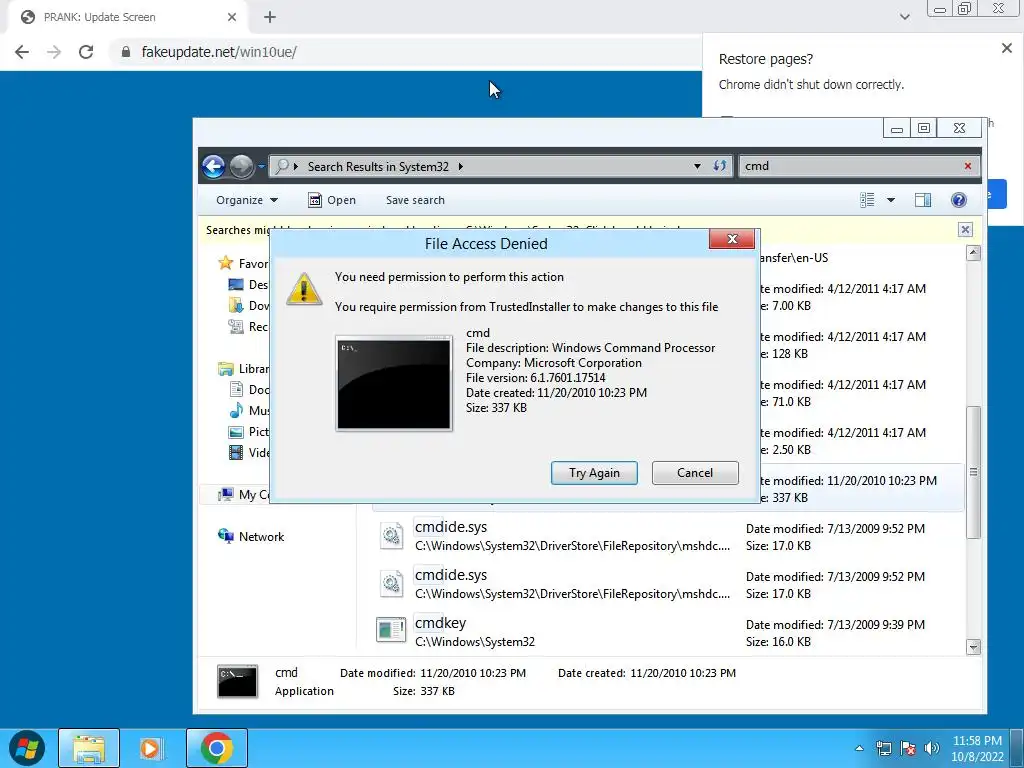Image resolution: width=1024 pixels, height=768 pixels.
Task: Select Network in navigation pane
Action: point(251,536)
